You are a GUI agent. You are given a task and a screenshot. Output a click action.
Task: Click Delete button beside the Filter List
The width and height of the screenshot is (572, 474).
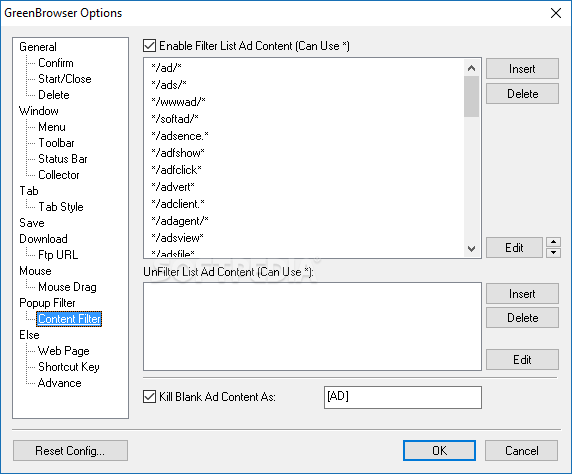pos(522,94)
